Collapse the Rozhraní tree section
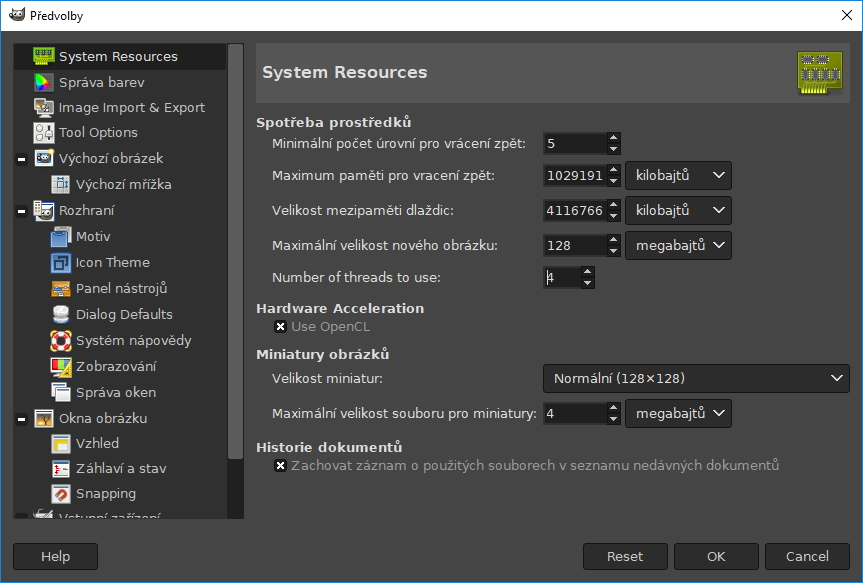863x583 pixels. pos(21,211)
